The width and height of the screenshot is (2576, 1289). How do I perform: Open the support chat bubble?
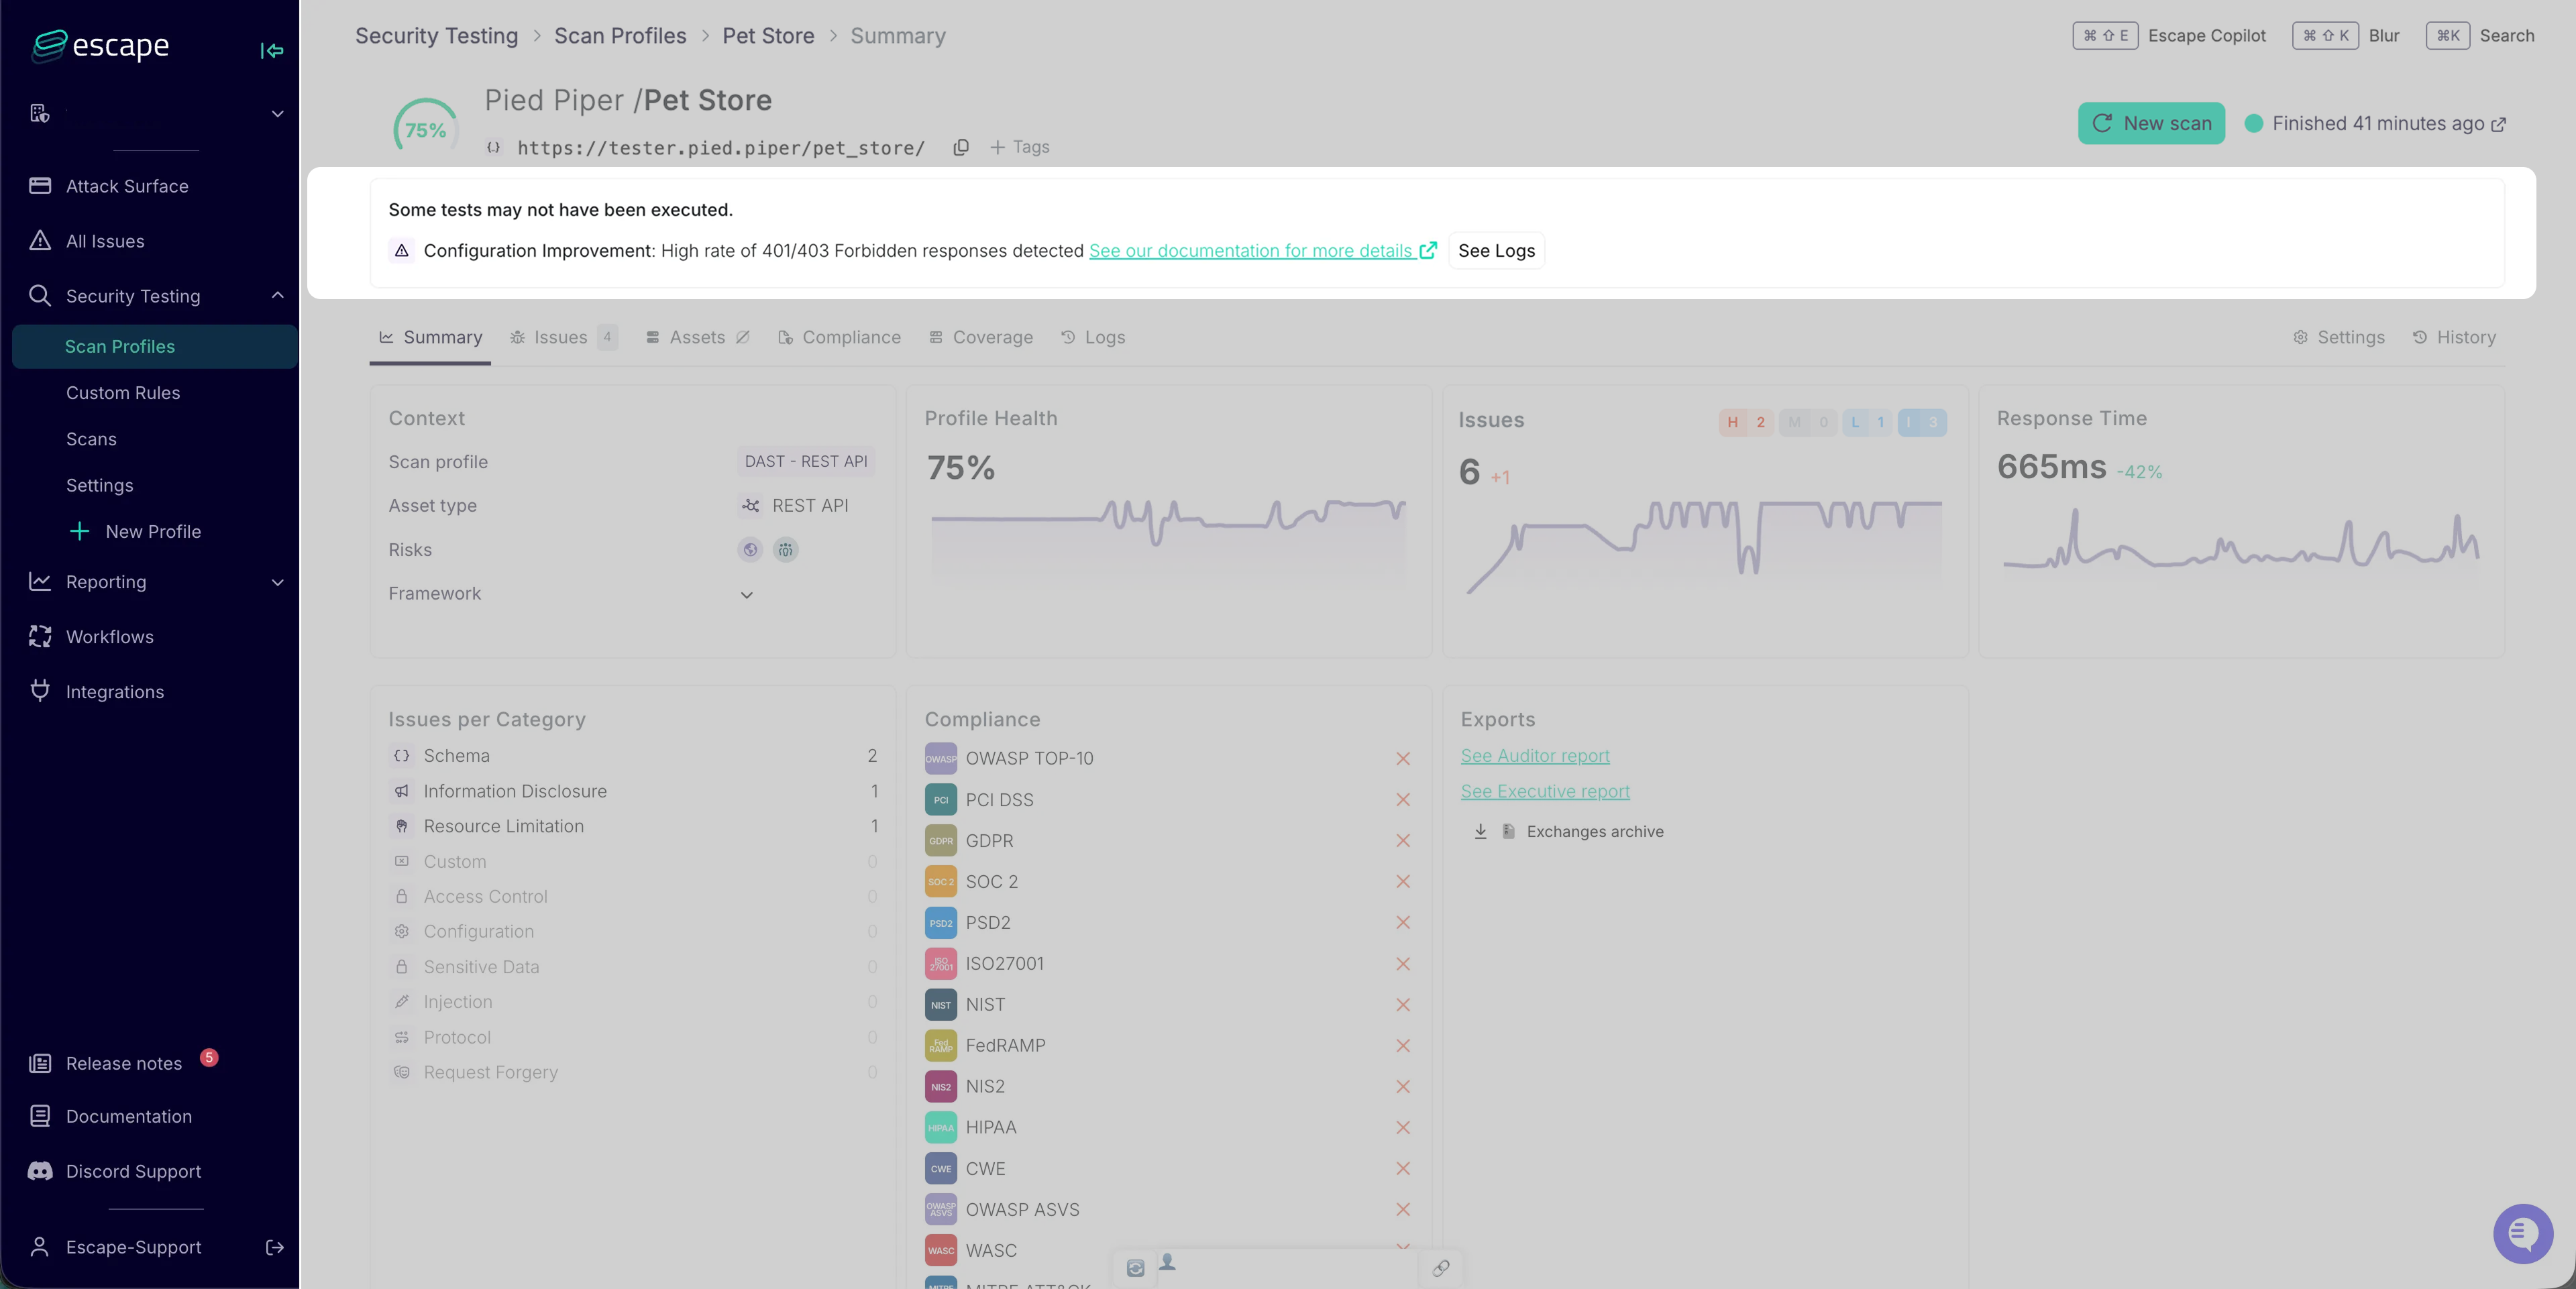point(2522,1233)
